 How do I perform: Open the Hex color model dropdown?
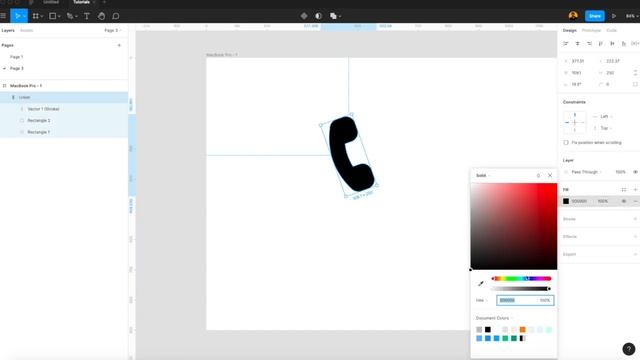click(482, 300)
